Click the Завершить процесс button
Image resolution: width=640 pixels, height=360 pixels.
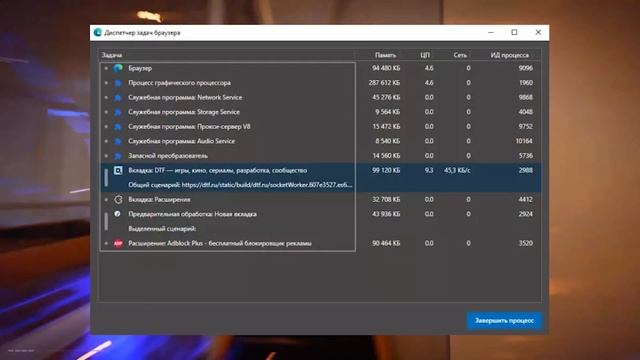pos(504,320)
